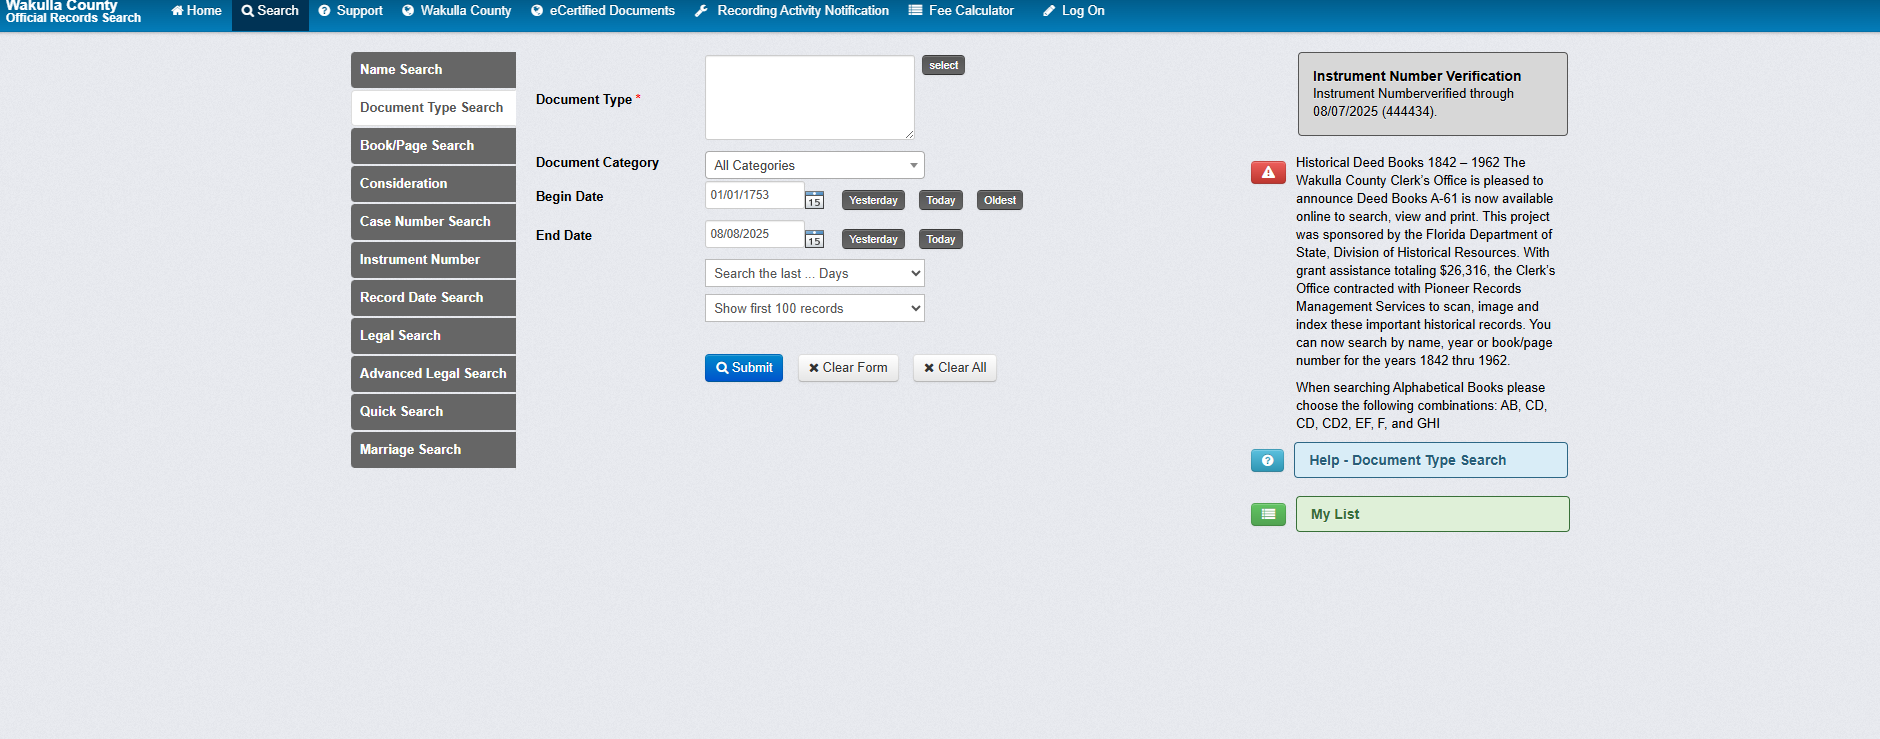The image size is (1880, 739).
Task: Open the Begin Date calendar picker icon
Action: coord(814,200)
